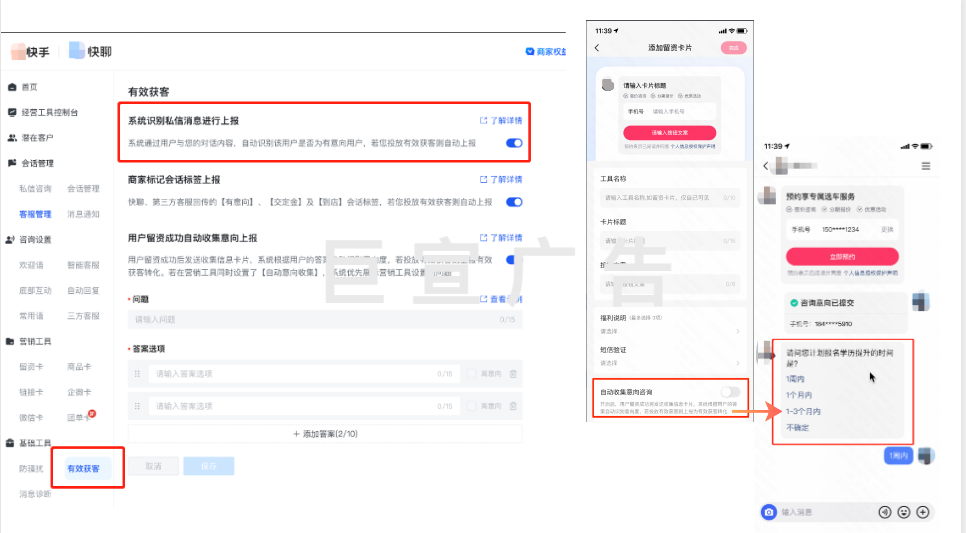The height and width of the screenshot is (533, 966).
Task: Open 智能客服 in sidebar
Action: (83, 265)
